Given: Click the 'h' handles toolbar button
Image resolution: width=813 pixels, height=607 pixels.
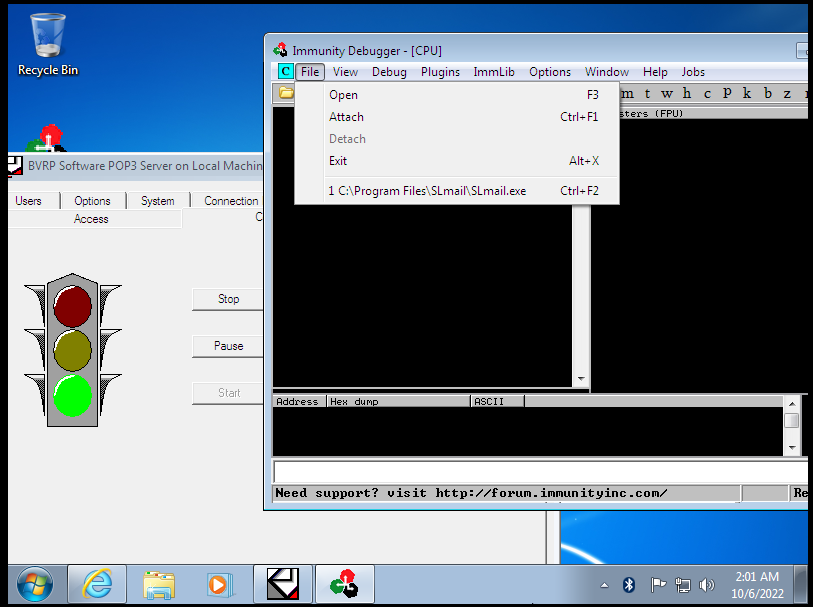Looking at the screenshot, I should [686, 93].
